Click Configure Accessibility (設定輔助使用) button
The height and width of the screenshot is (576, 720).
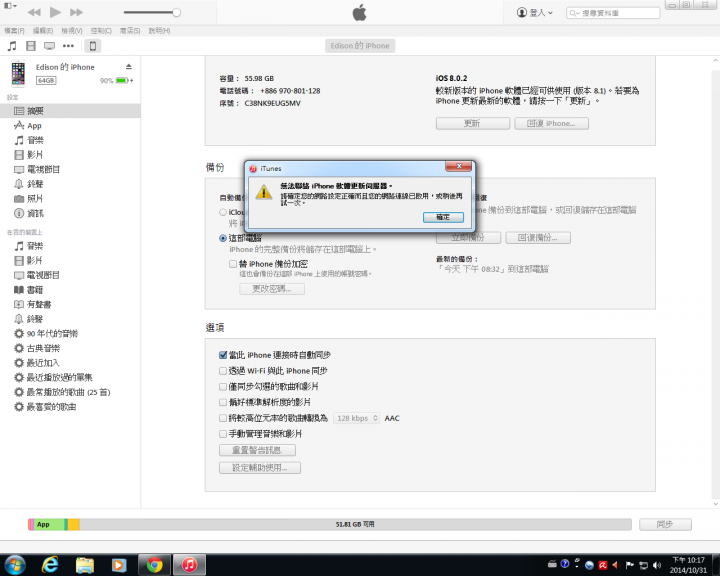pyautogui.click(x=260, y=468)
